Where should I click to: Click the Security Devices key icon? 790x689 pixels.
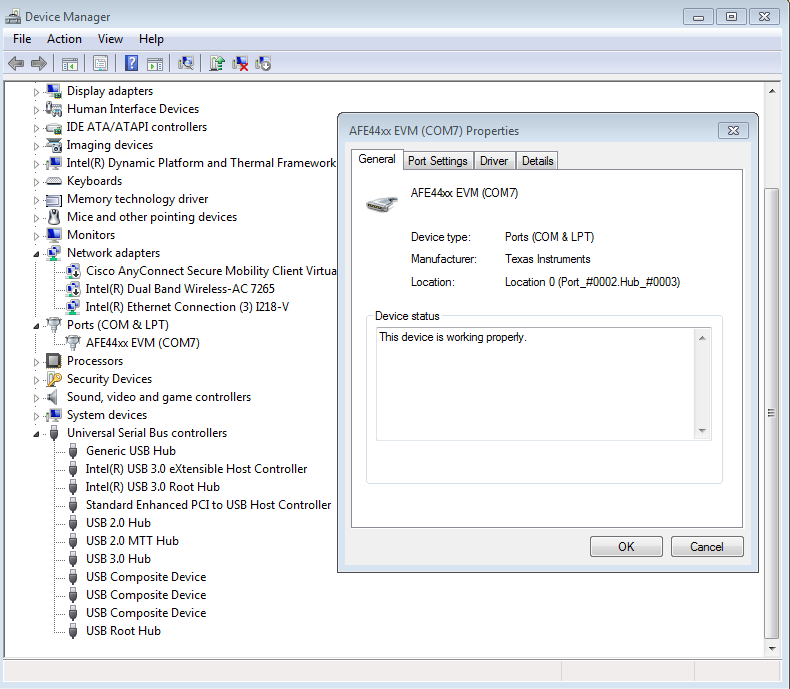(x=54, y=379)
